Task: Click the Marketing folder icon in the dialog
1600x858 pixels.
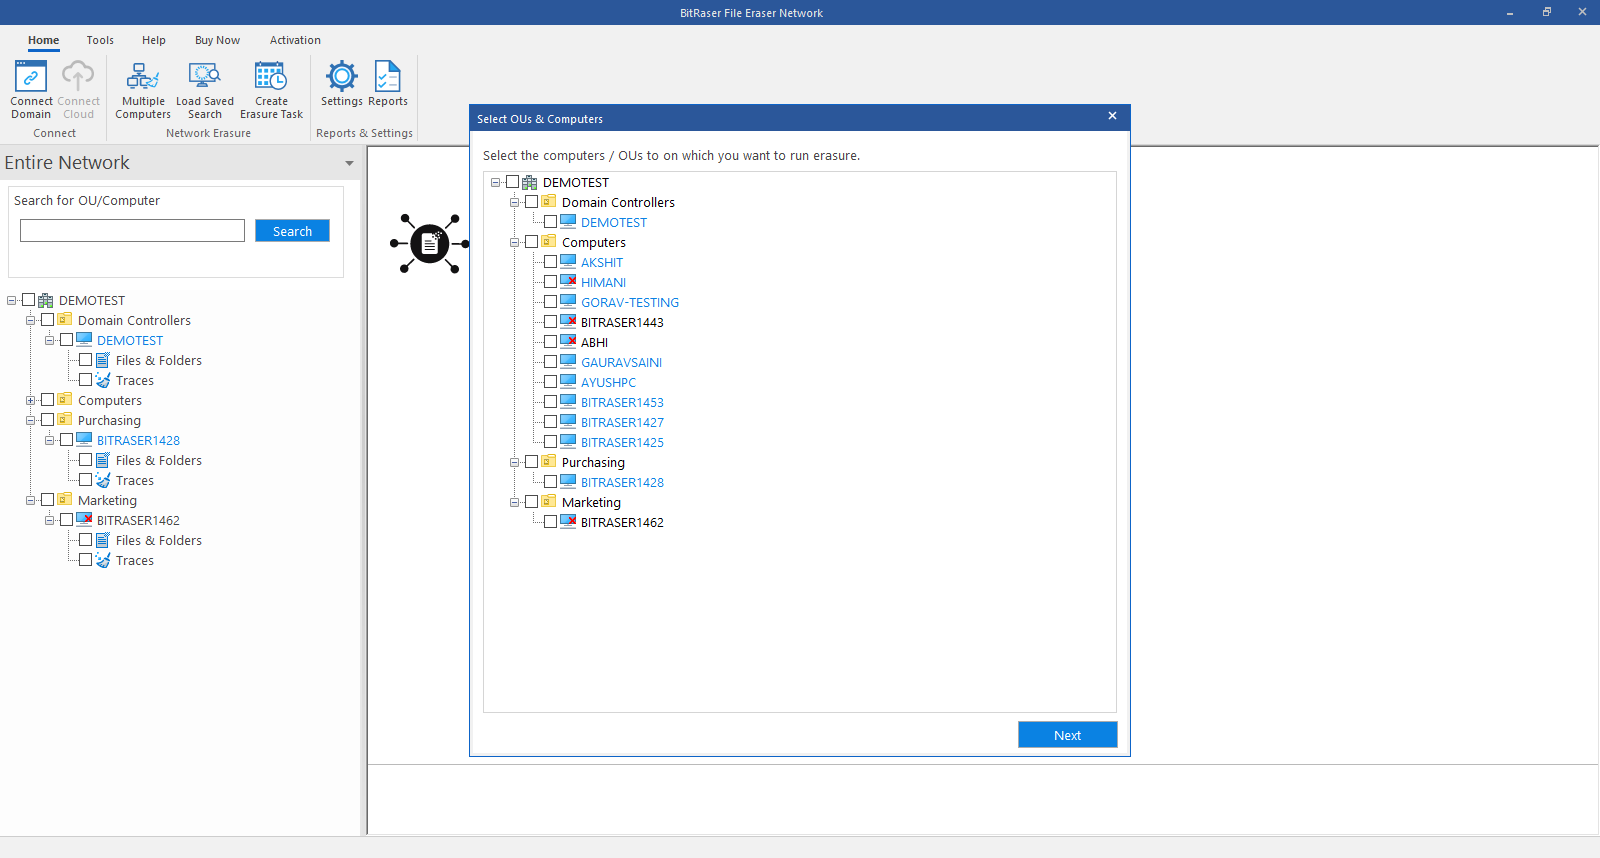Action: pos(549,502)
